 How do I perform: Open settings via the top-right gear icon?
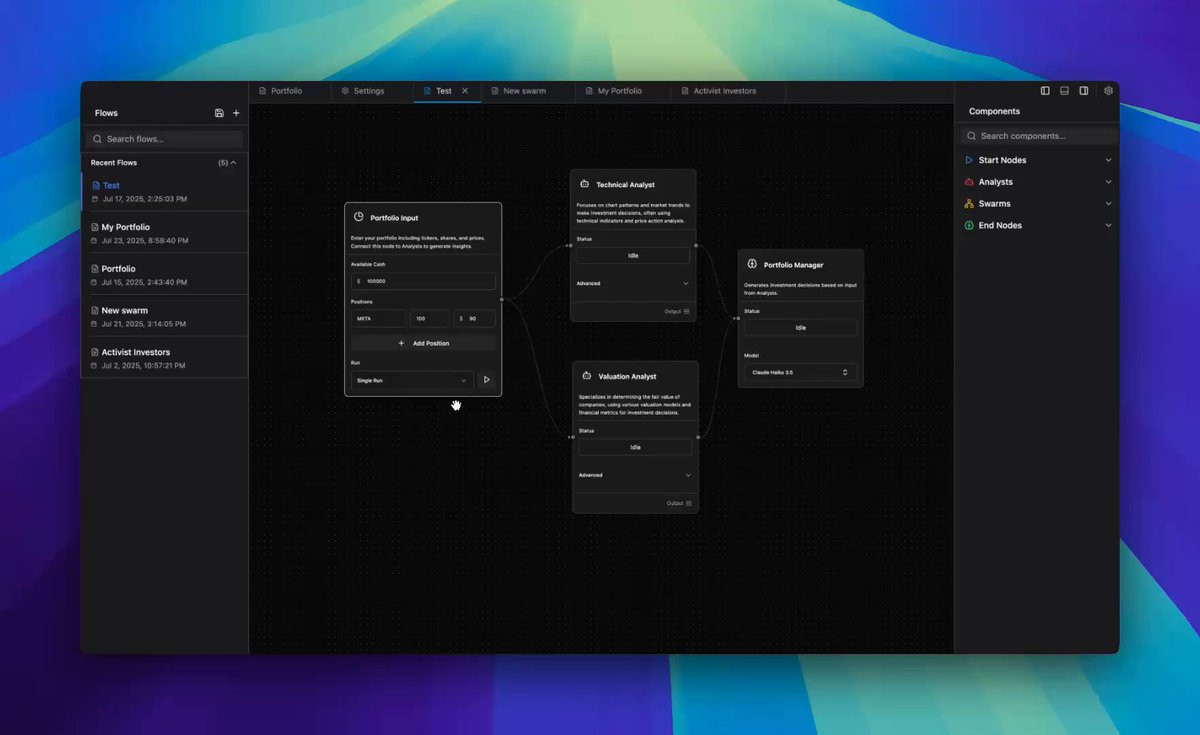[1108, 91]
